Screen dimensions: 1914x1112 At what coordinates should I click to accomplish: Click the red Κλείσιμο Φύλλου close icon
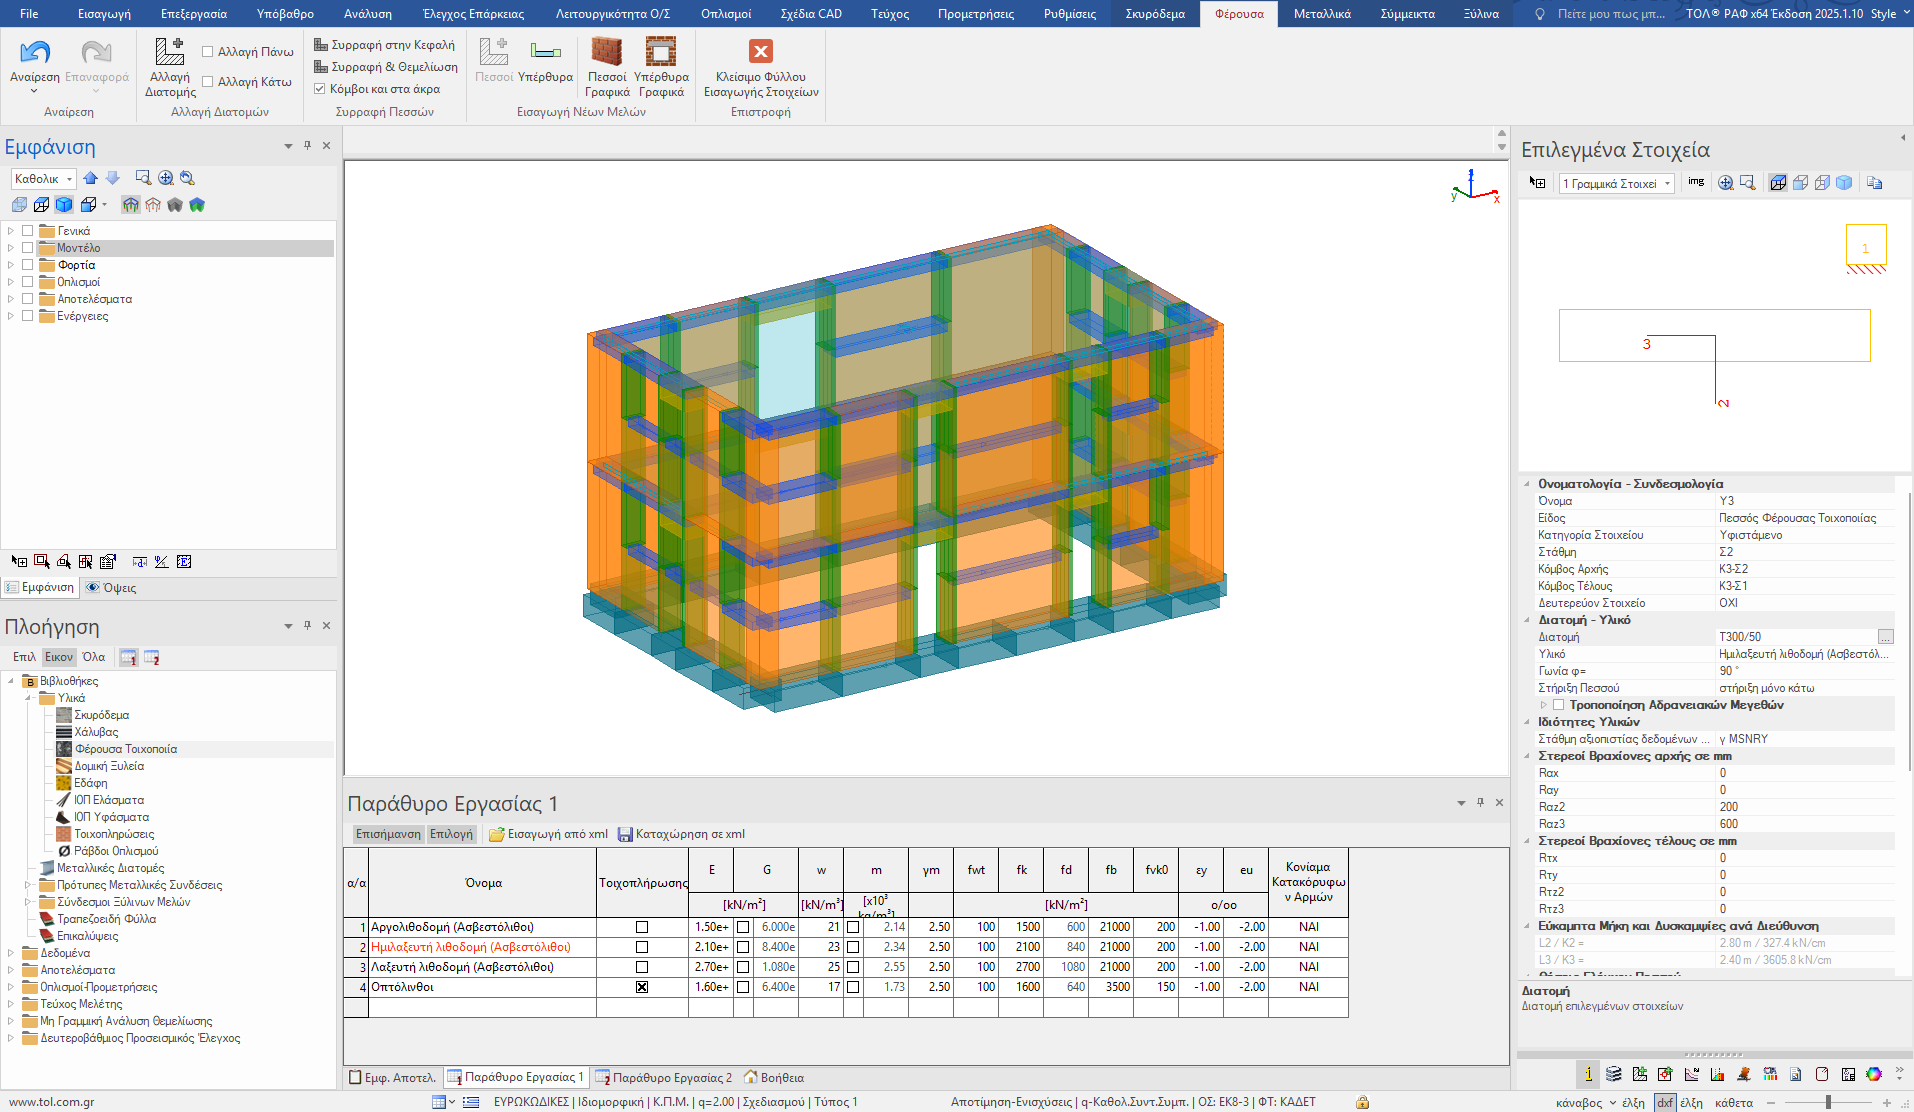(x=761, y=52)
